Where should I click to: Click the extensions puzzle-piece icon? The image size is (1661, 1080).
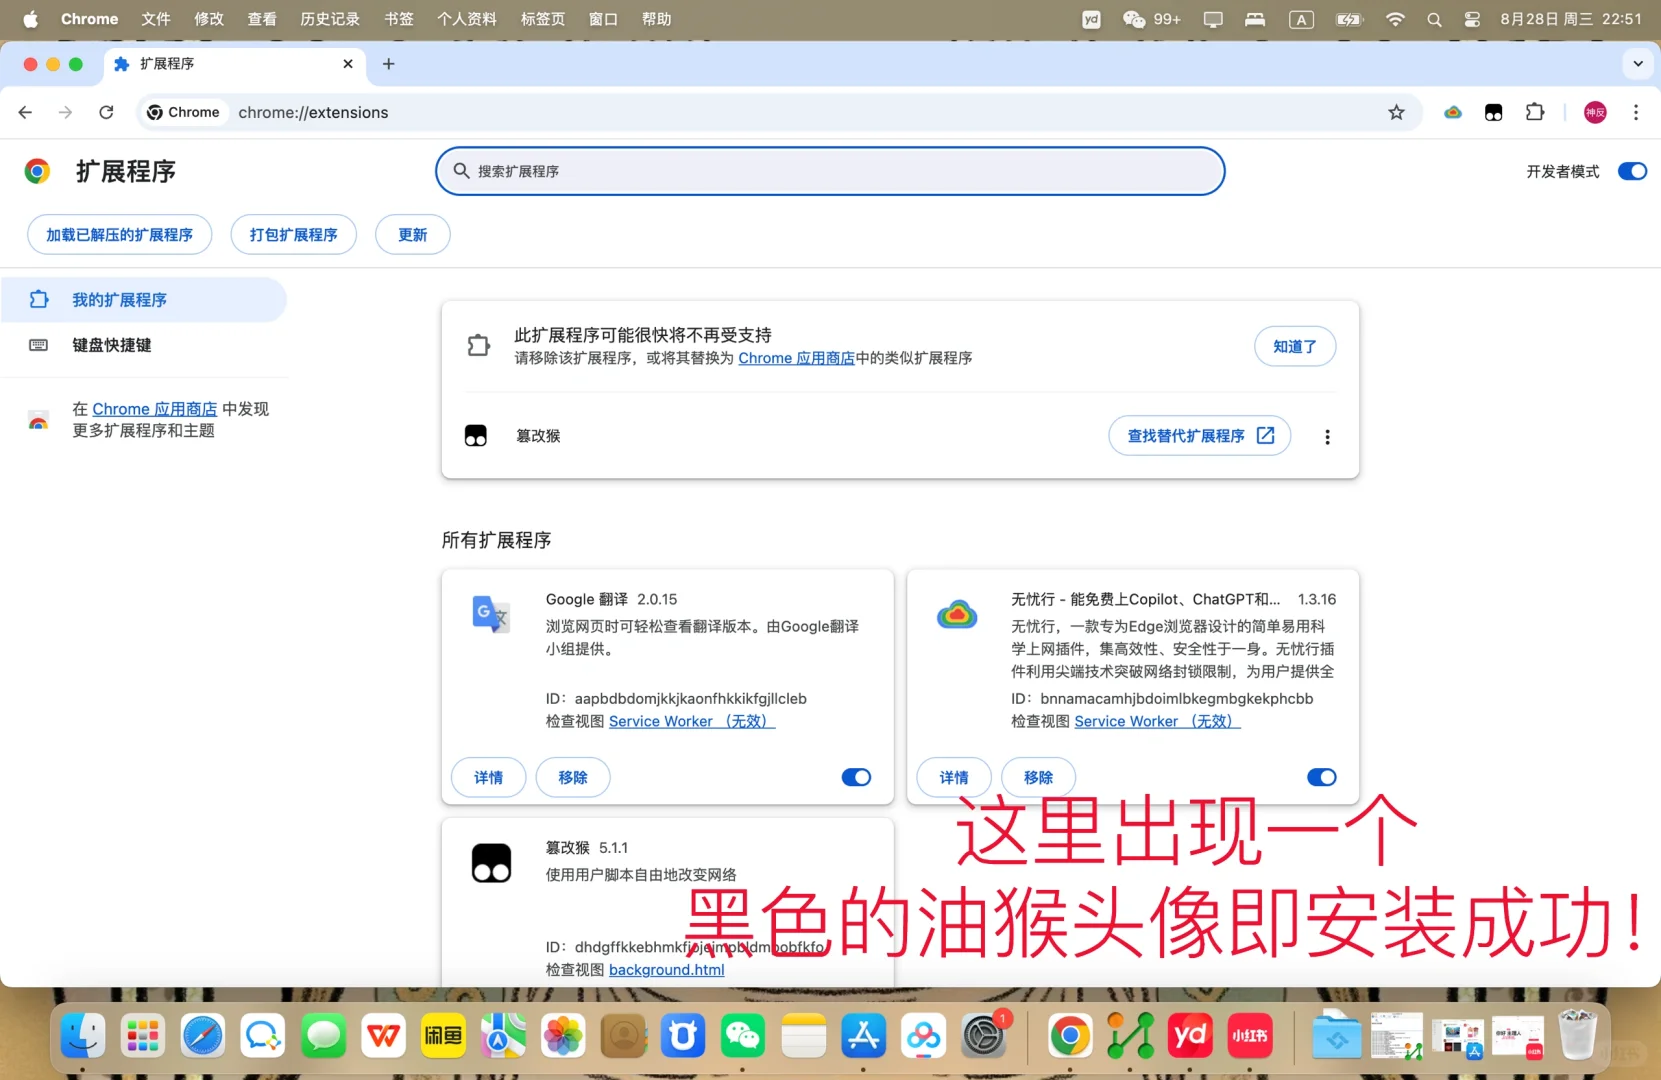(1535, 112)
